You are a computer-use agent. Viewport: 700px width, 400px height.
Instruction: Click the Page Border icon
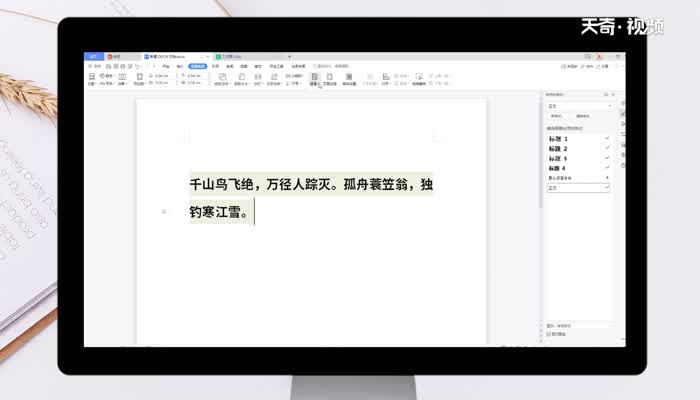click(329, 79)
